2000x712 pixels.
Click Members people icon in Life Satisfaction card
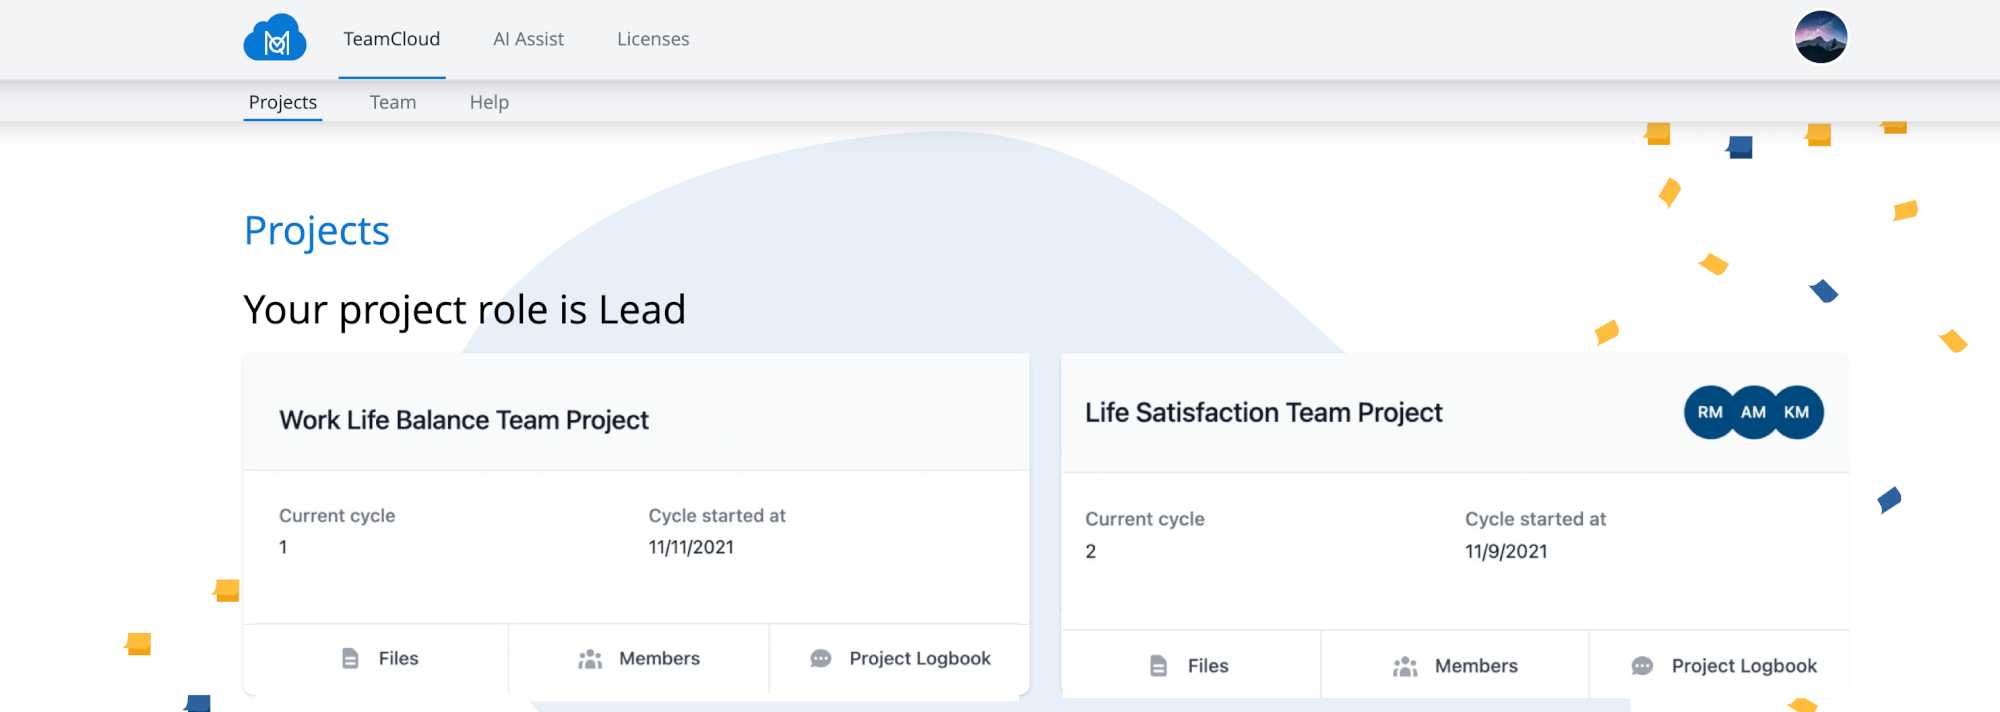click(1405, 666)
